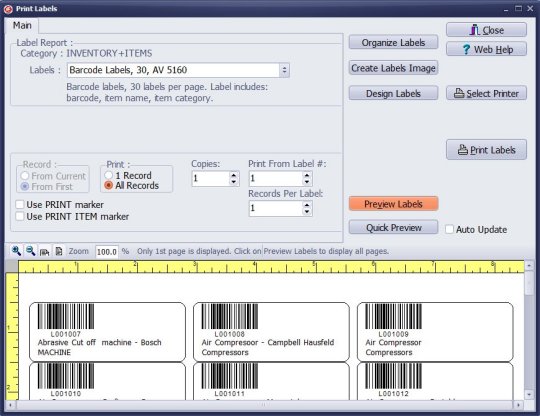Click the Zoom percentage input field
The image size is (540, 416).
point(107,252)
